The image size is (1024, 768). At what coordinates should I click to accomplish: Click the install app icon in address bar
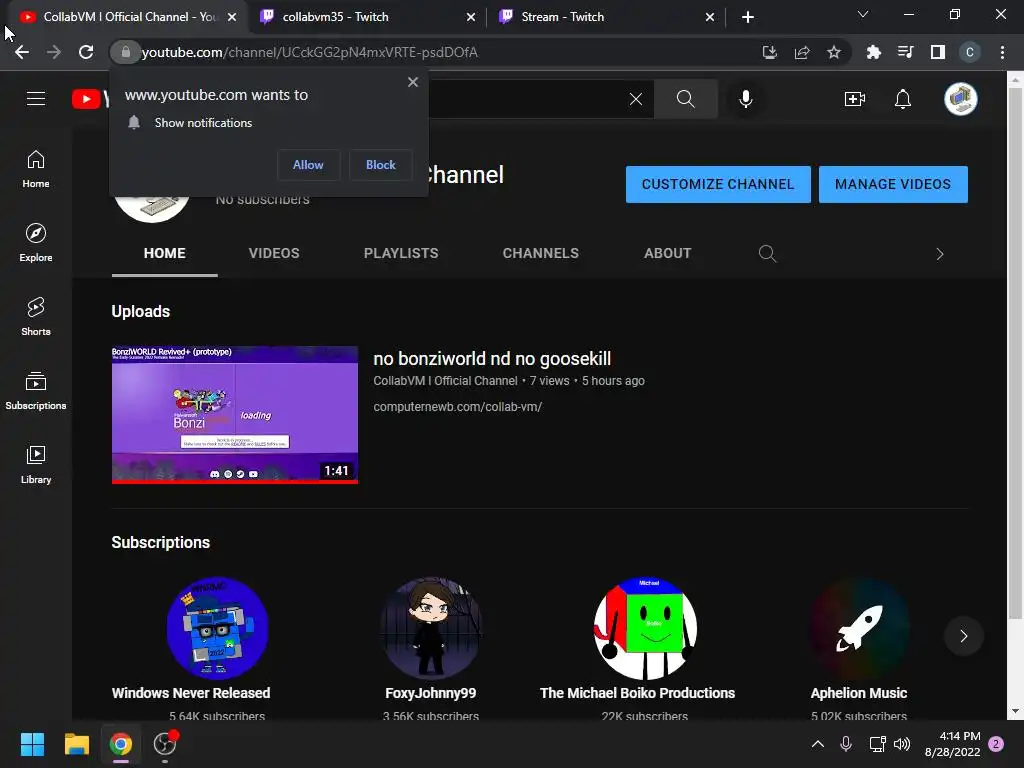point(770,52)
